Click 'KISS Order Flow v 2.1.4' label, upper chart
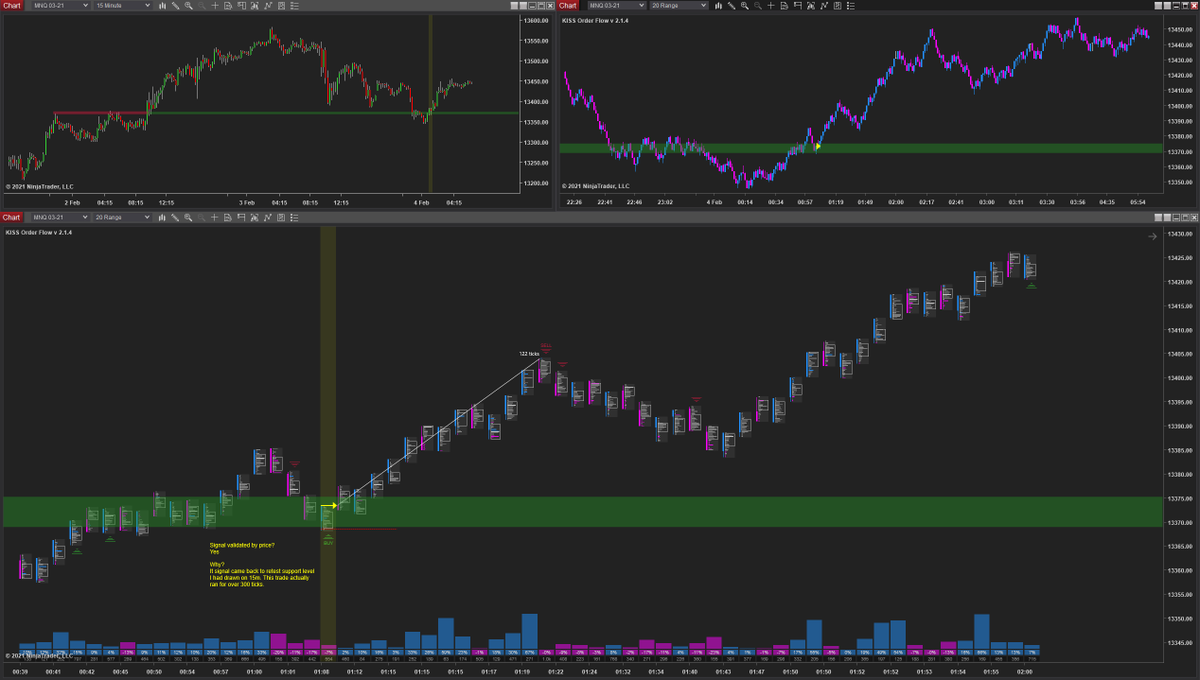Screen dimensions: 1200x680 pyautogui.click(x=595, y=19)
